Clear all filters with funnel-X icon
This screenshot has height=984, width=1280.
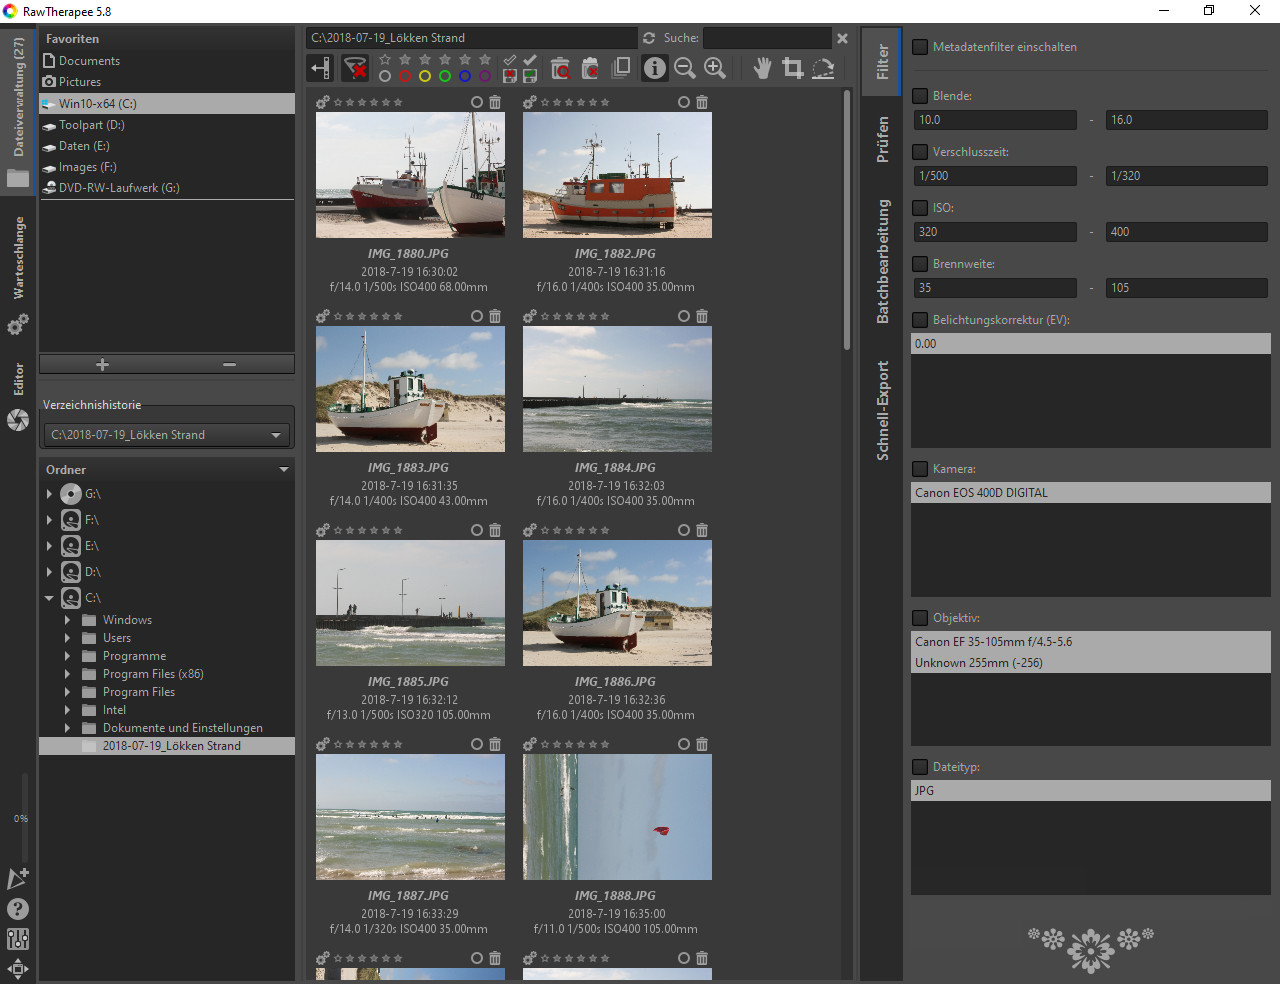(355, 68)
